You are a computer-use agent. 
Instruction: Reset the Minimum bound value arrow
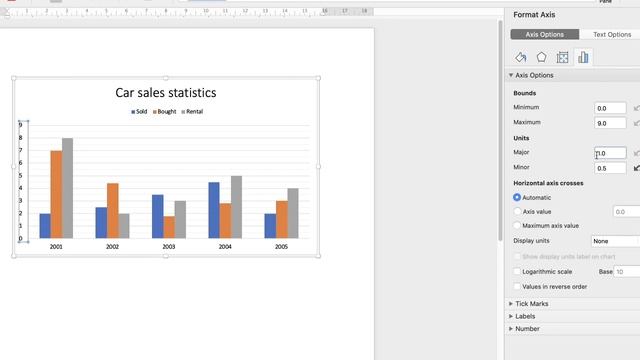(x=636, y=108)
